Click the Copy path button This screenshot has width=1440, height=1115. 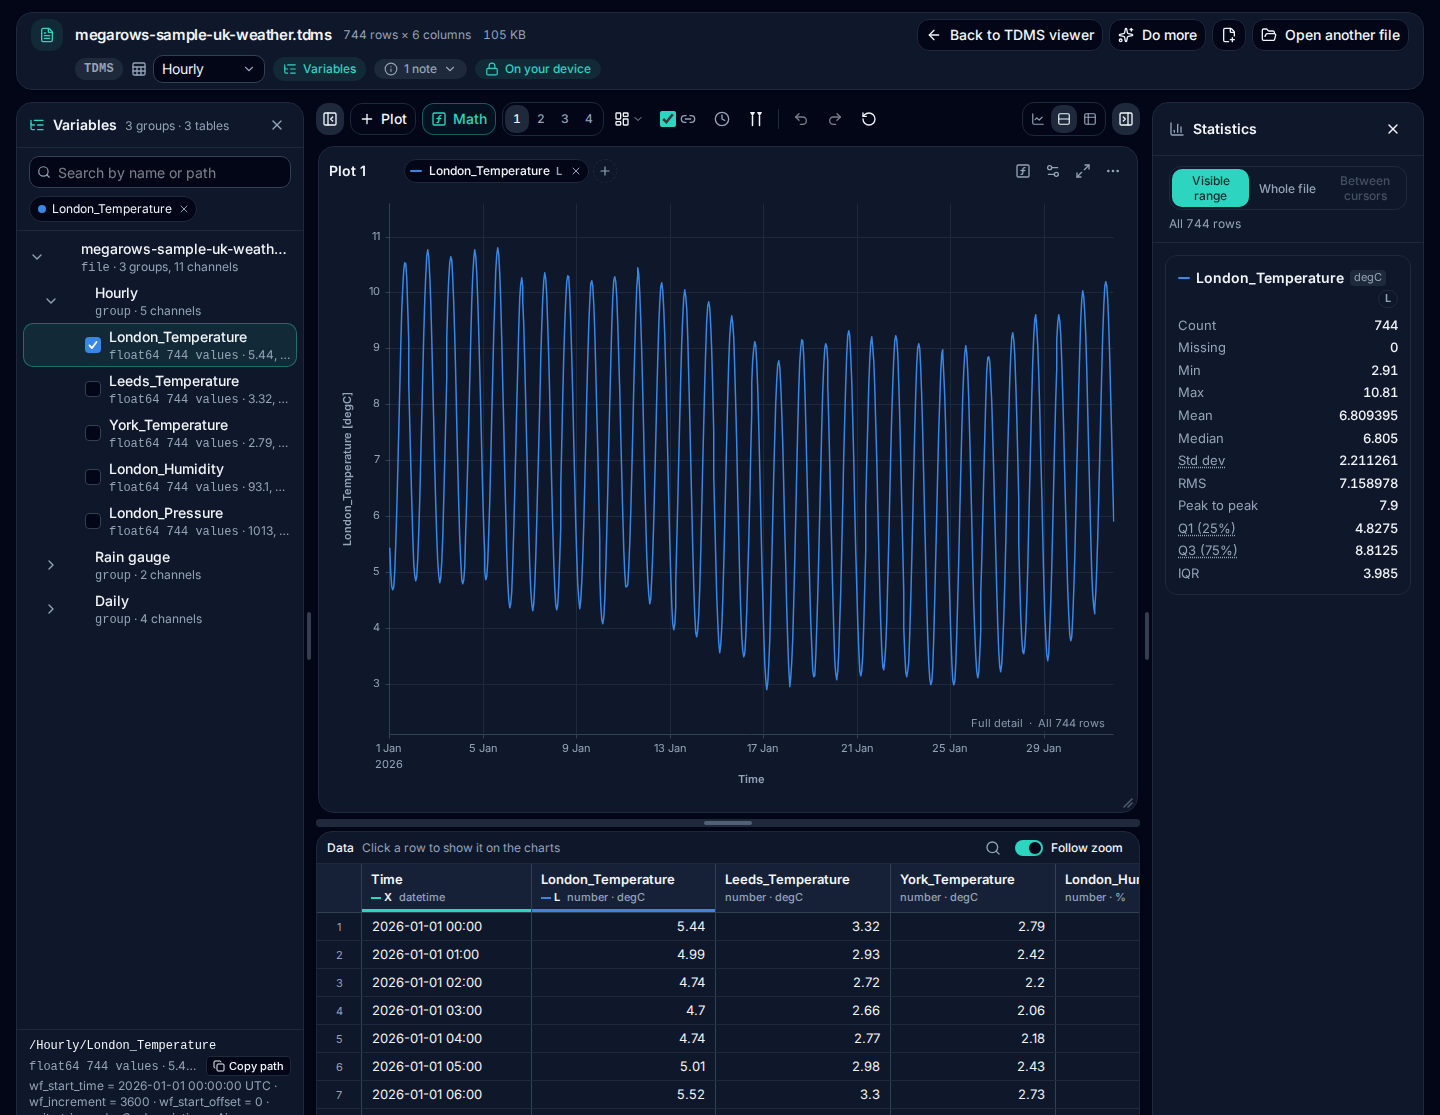249,1066
